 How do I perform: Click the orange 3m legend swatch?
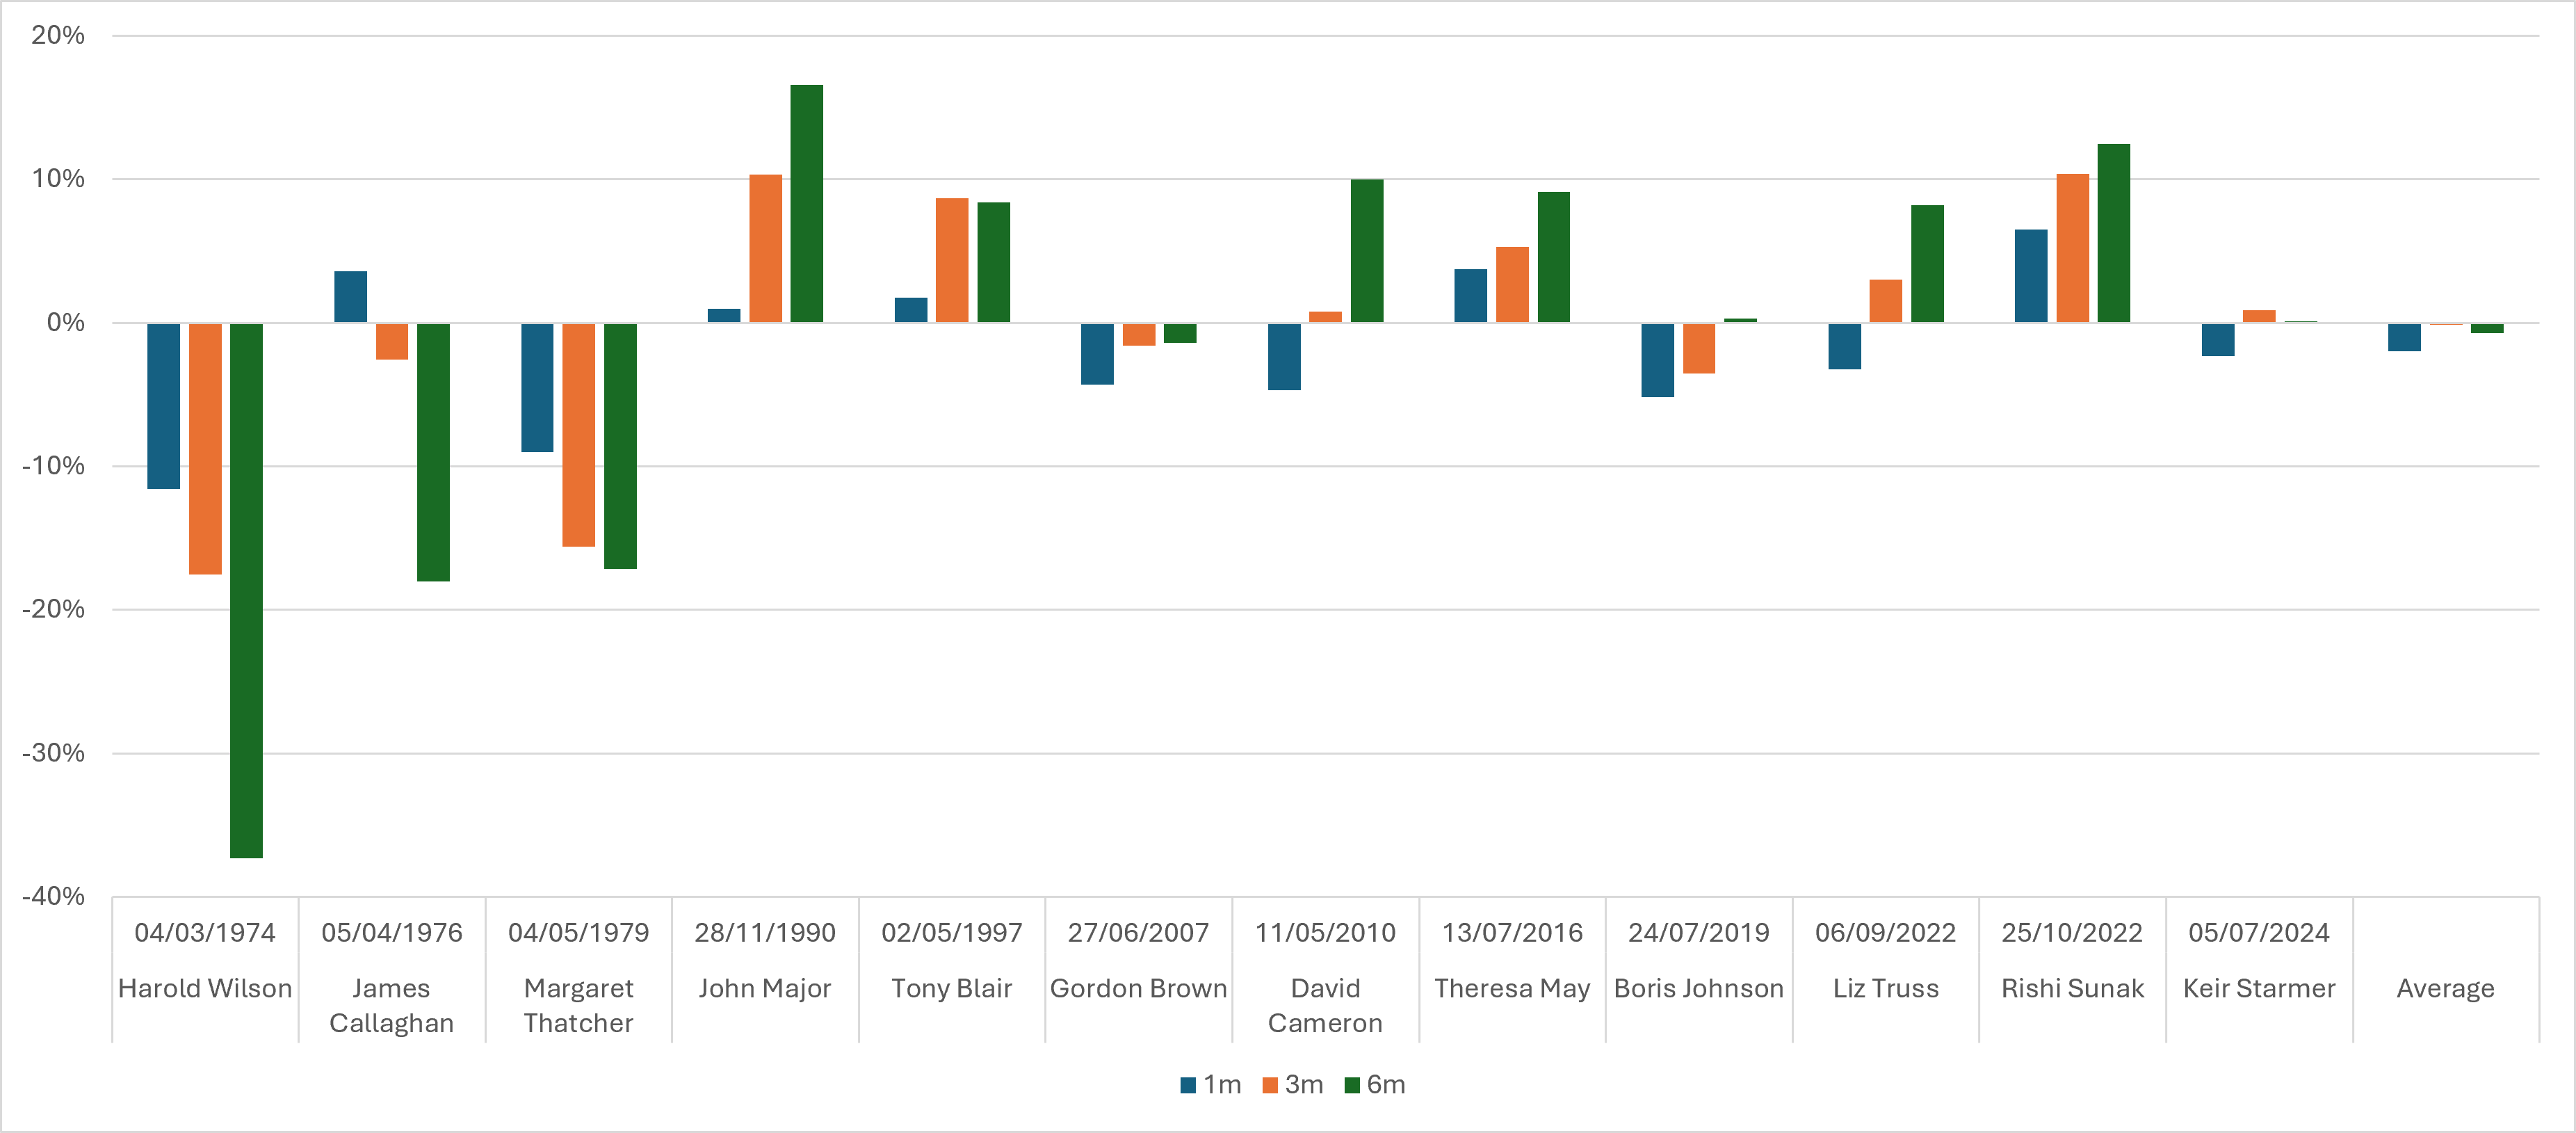(x=1270, y=1085)
